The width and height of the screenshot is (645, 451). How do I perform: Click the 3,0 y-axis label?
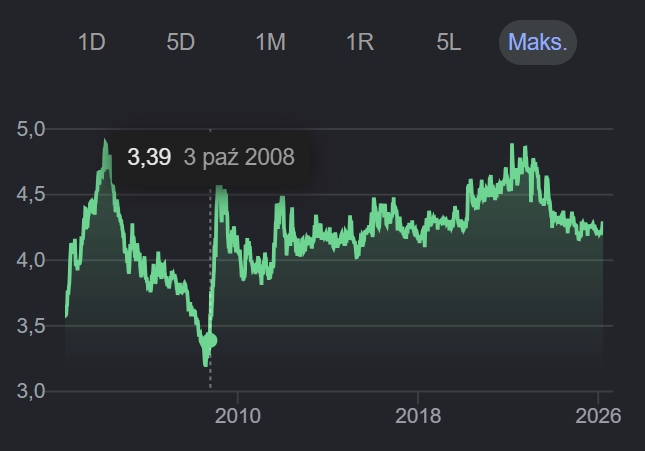pos(31,391)
